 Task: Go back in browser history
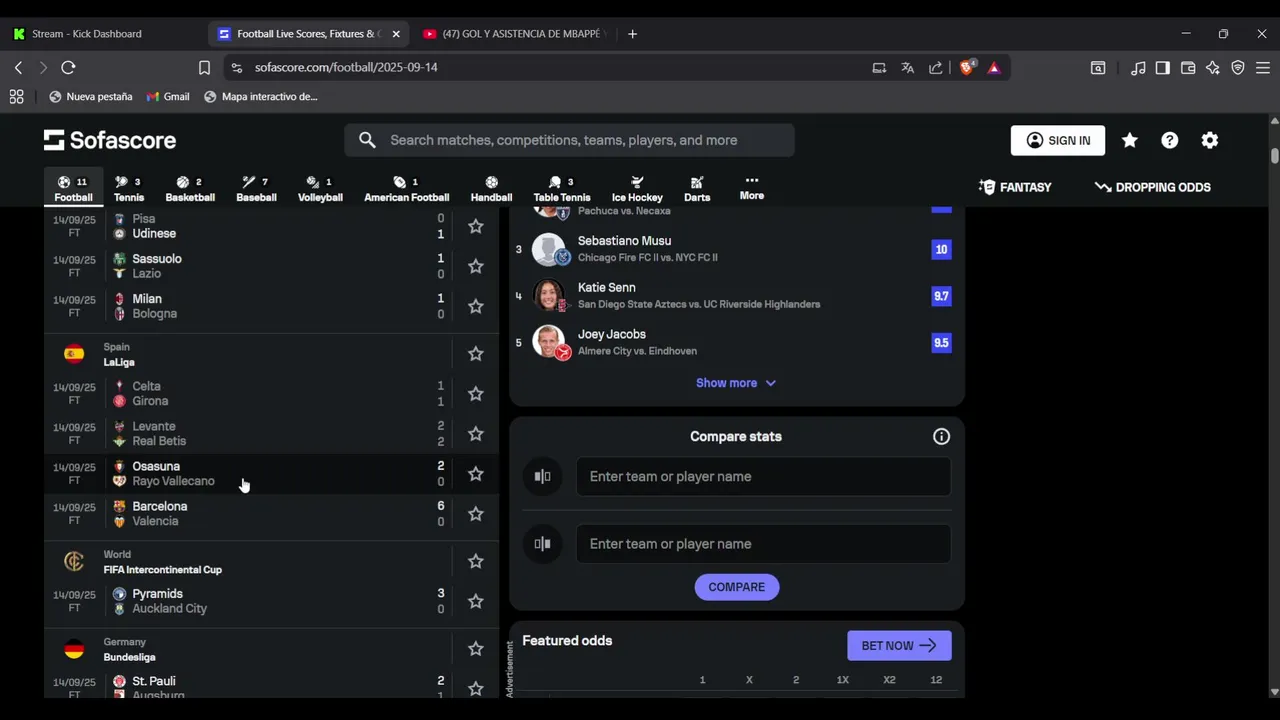pos(18,67)
